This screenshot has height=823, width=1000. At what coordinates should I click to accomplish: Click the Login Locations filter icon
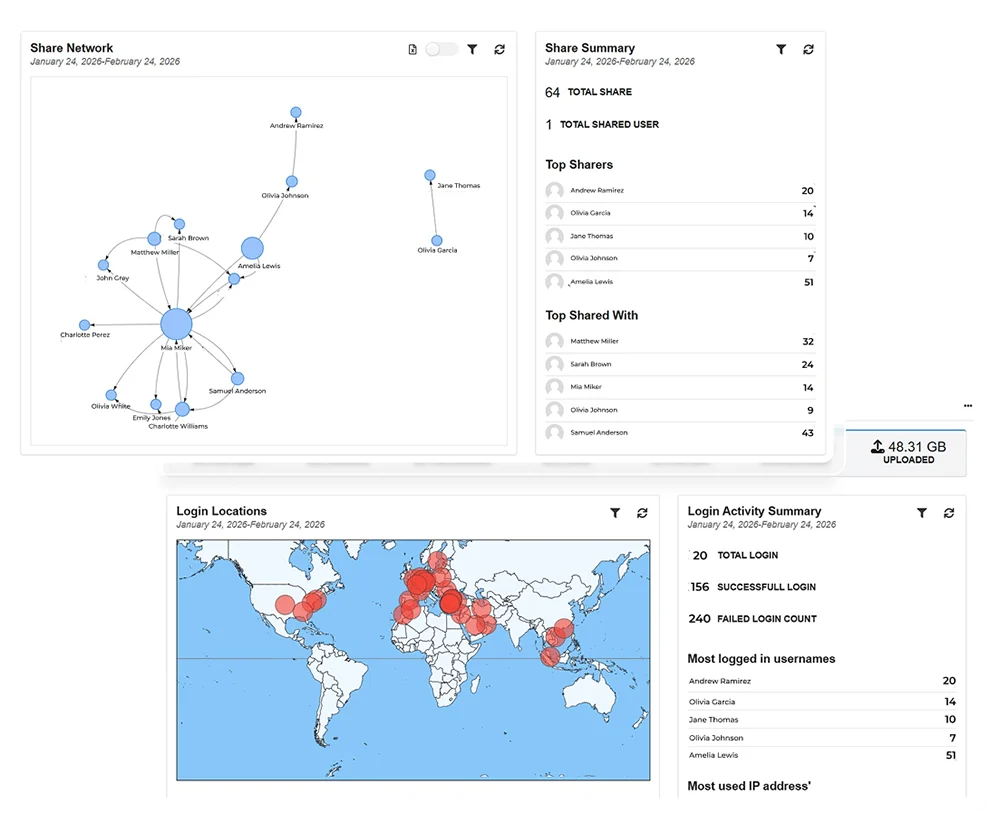pyautogui.click(x=615, y=513)
